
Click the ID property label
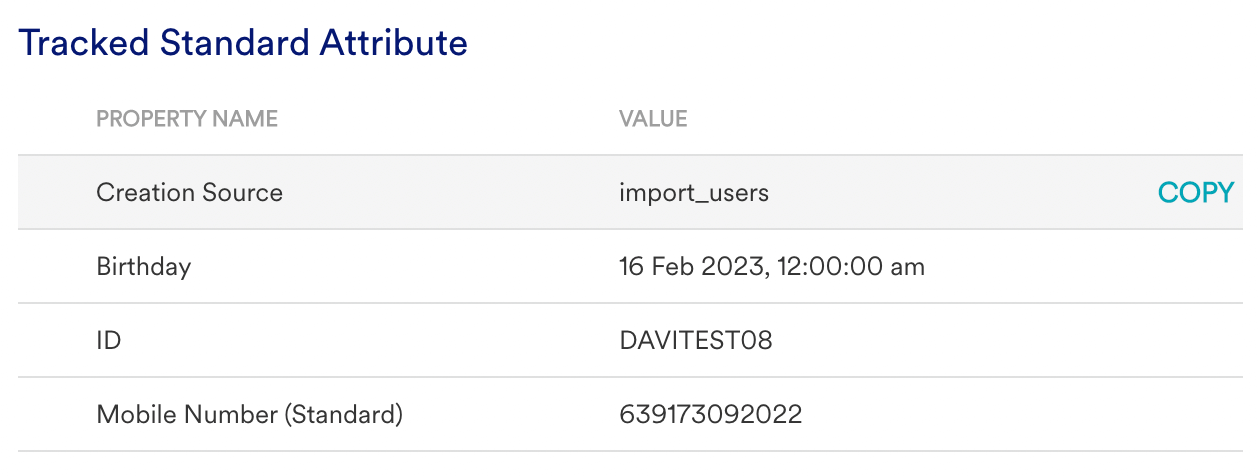[108, 341]
